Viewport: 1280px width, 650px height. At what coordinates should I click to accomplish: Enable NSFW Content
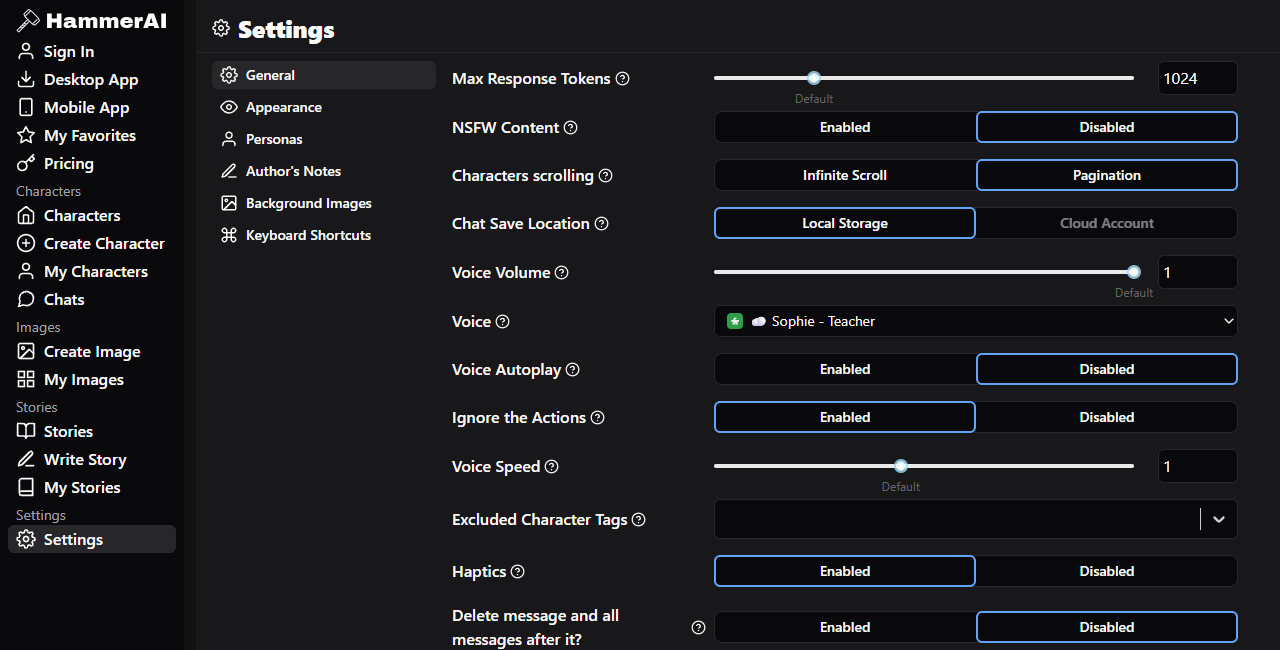pyautogui.click(x=845, y=127)
